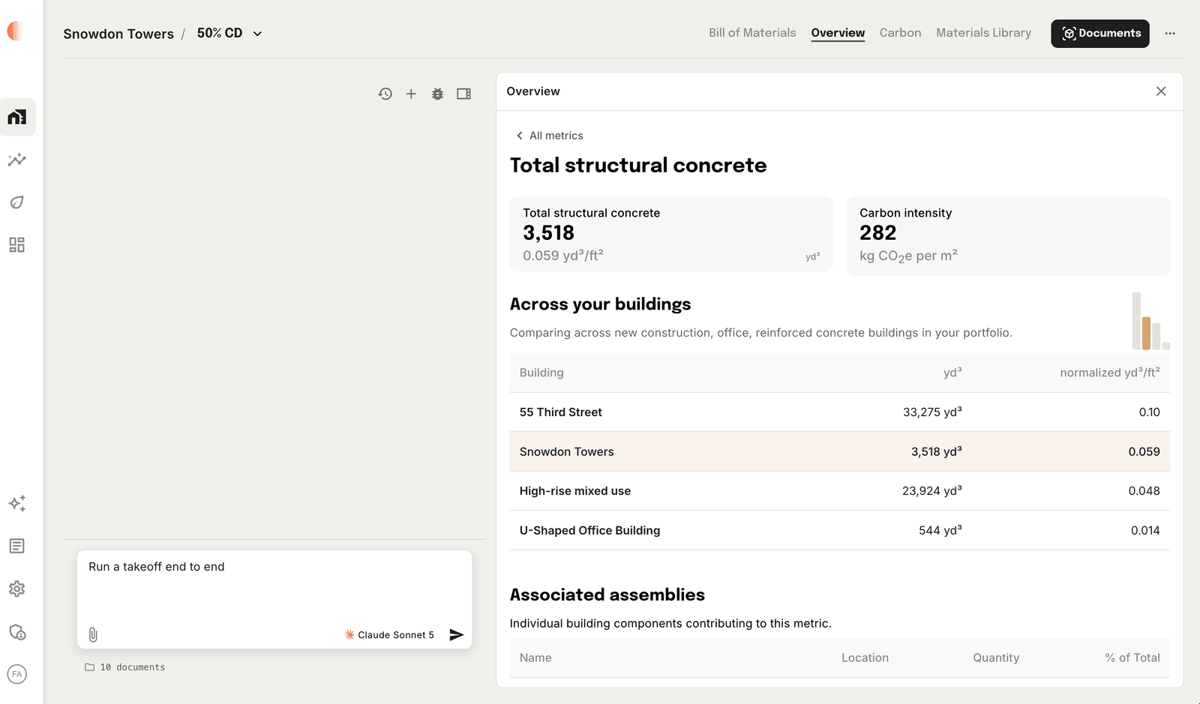Click the % of Total column header
This screenshot has width=1200, height=704.
point(1132,658)
